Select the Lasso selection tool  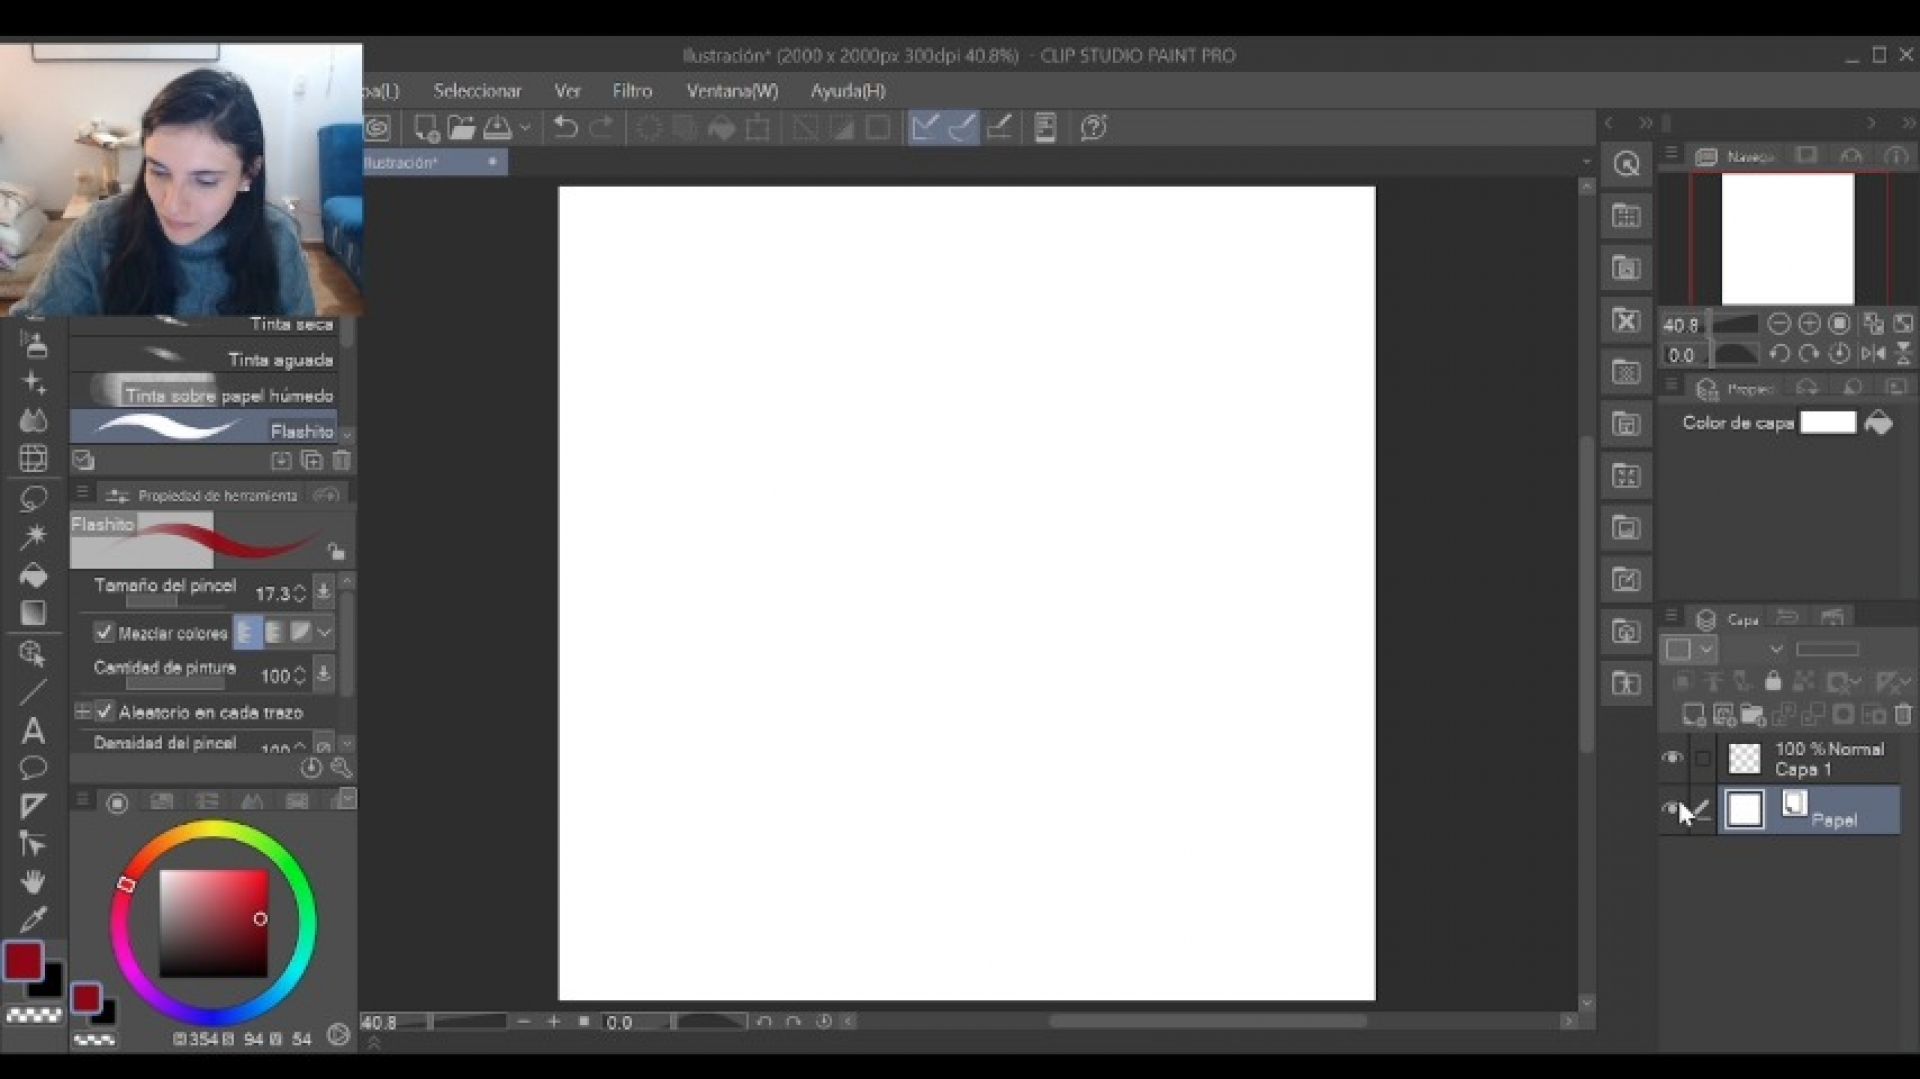pyautogui.click(x=33, y=497)
